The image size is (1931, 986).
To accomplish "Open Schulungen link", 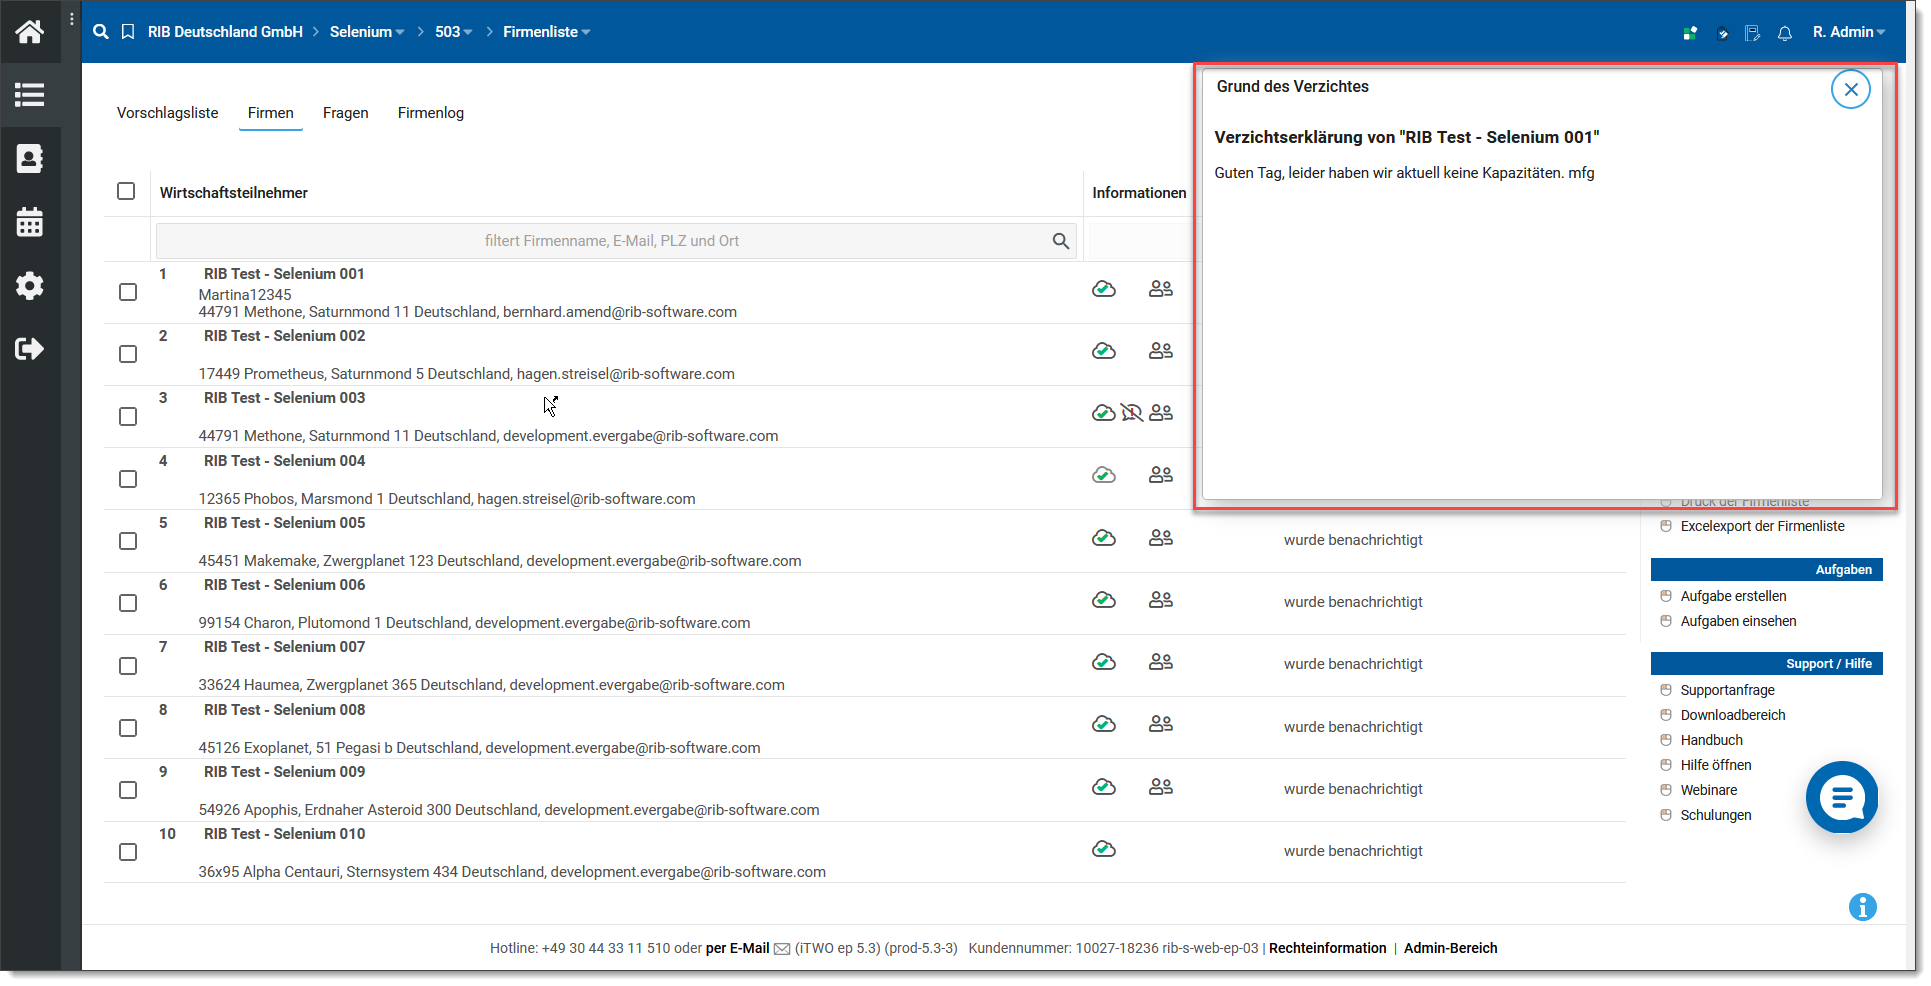I will 1715,815.
